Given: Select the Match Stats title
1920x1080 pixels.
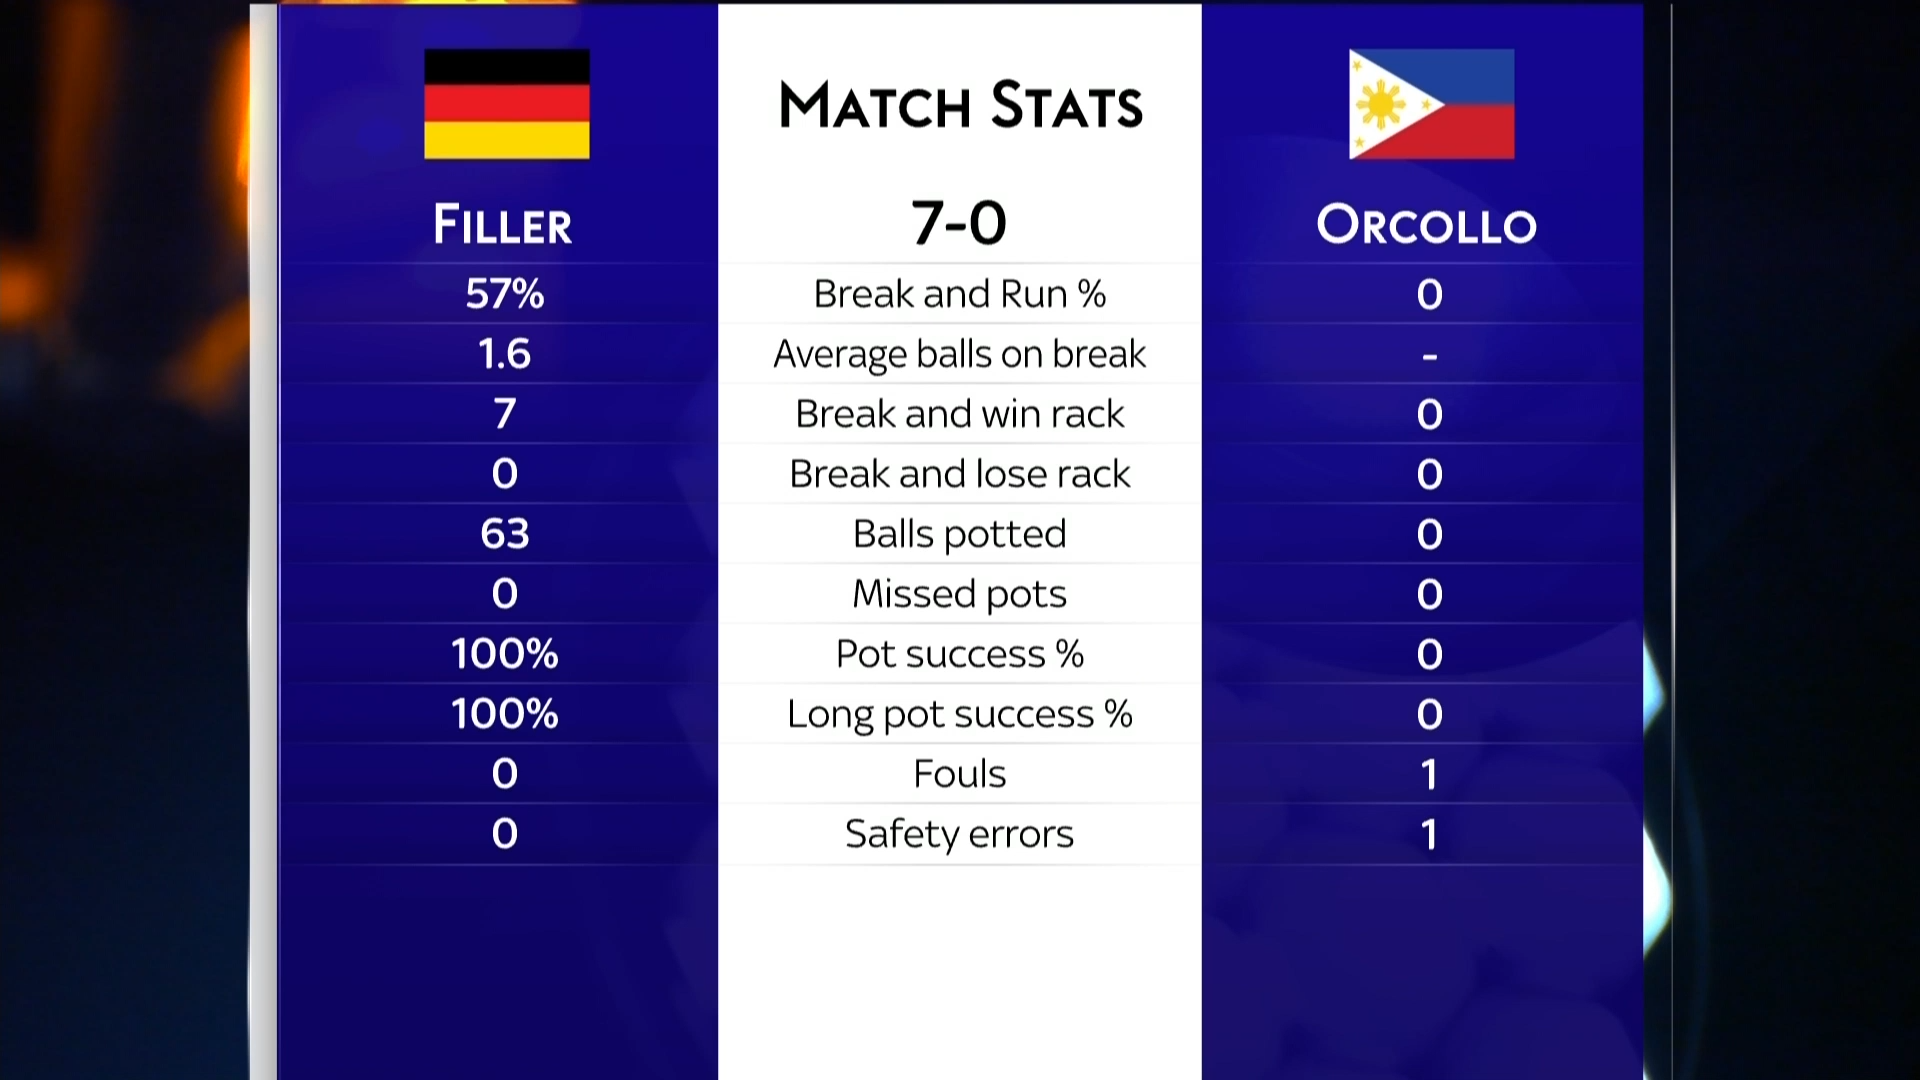Looking at the screenshot, I should (x=960, y=106).
